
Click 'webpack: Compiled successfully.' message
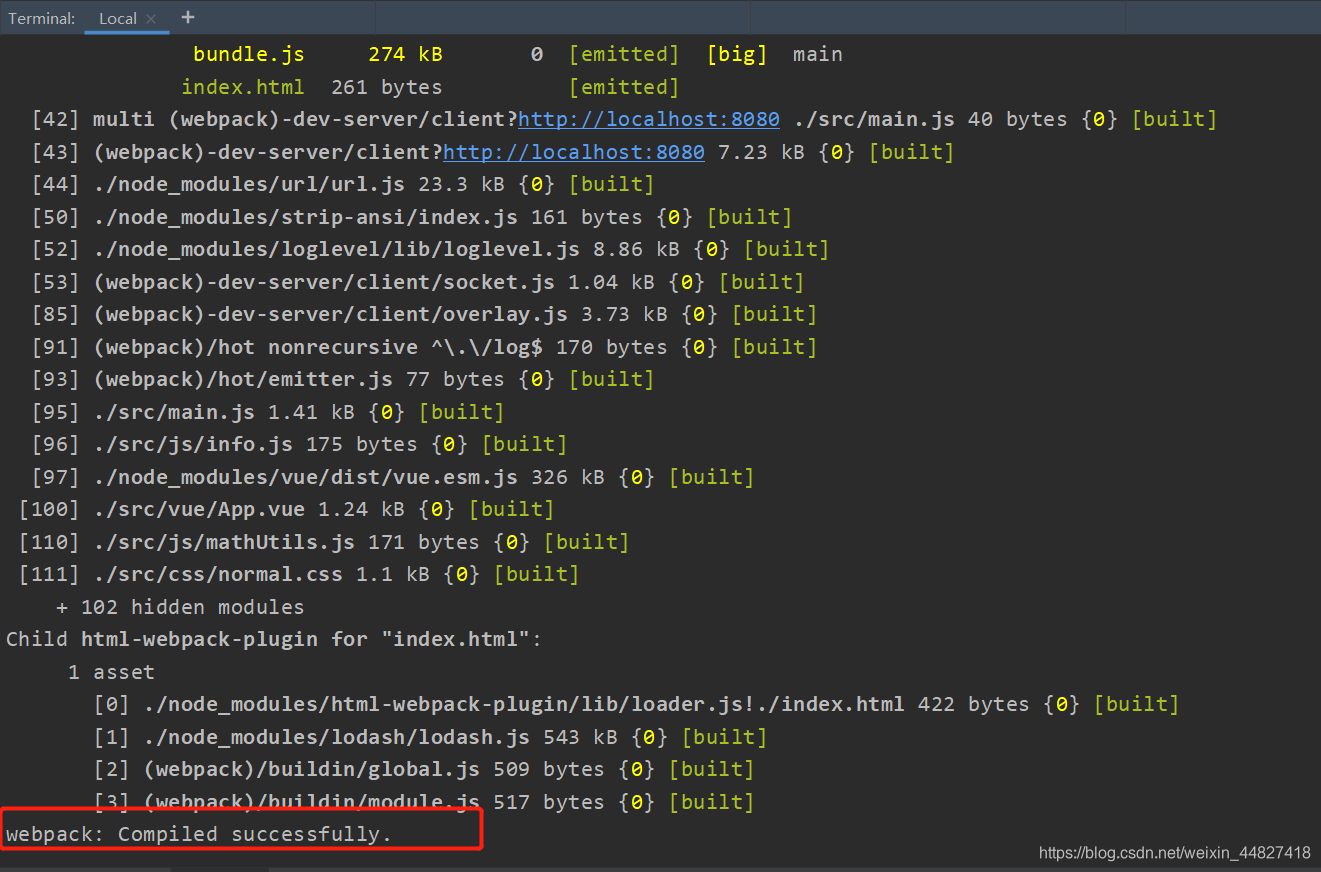[199, 834]
